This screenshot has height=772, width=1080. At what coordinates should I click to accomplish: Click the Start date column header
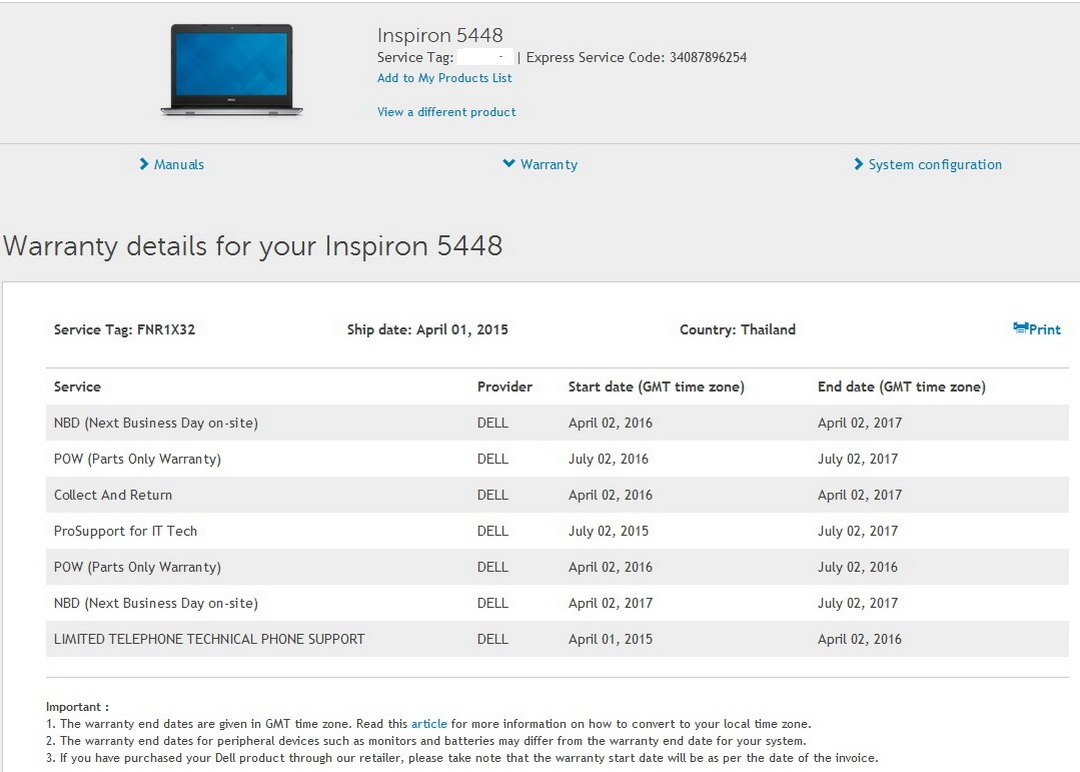tap(656, 387)
